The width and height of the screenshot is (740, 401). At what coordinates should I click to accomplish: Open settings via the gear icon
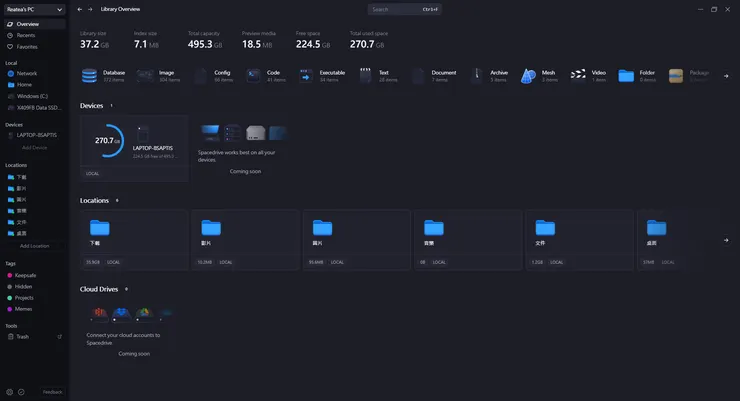coord(9,392)
